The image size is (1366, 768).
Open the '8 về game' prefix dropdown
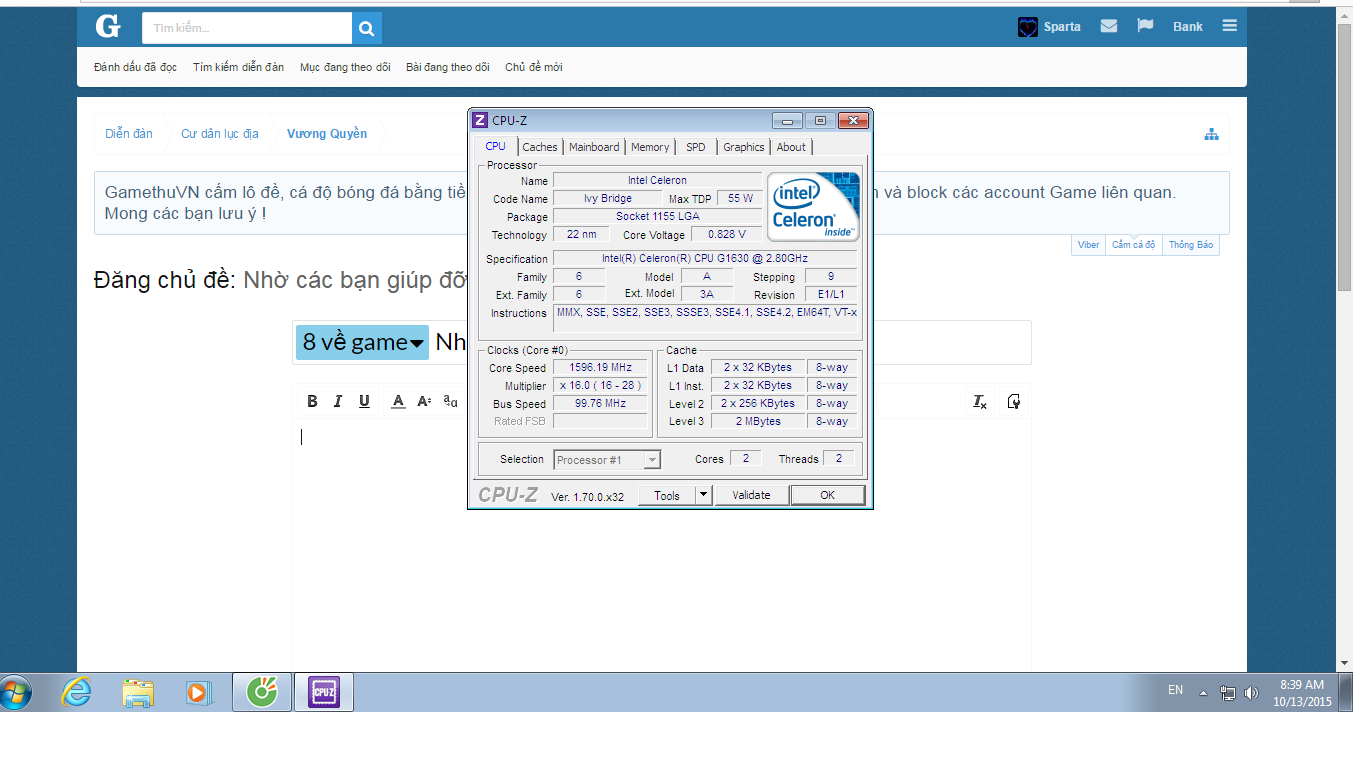[363, 342]
